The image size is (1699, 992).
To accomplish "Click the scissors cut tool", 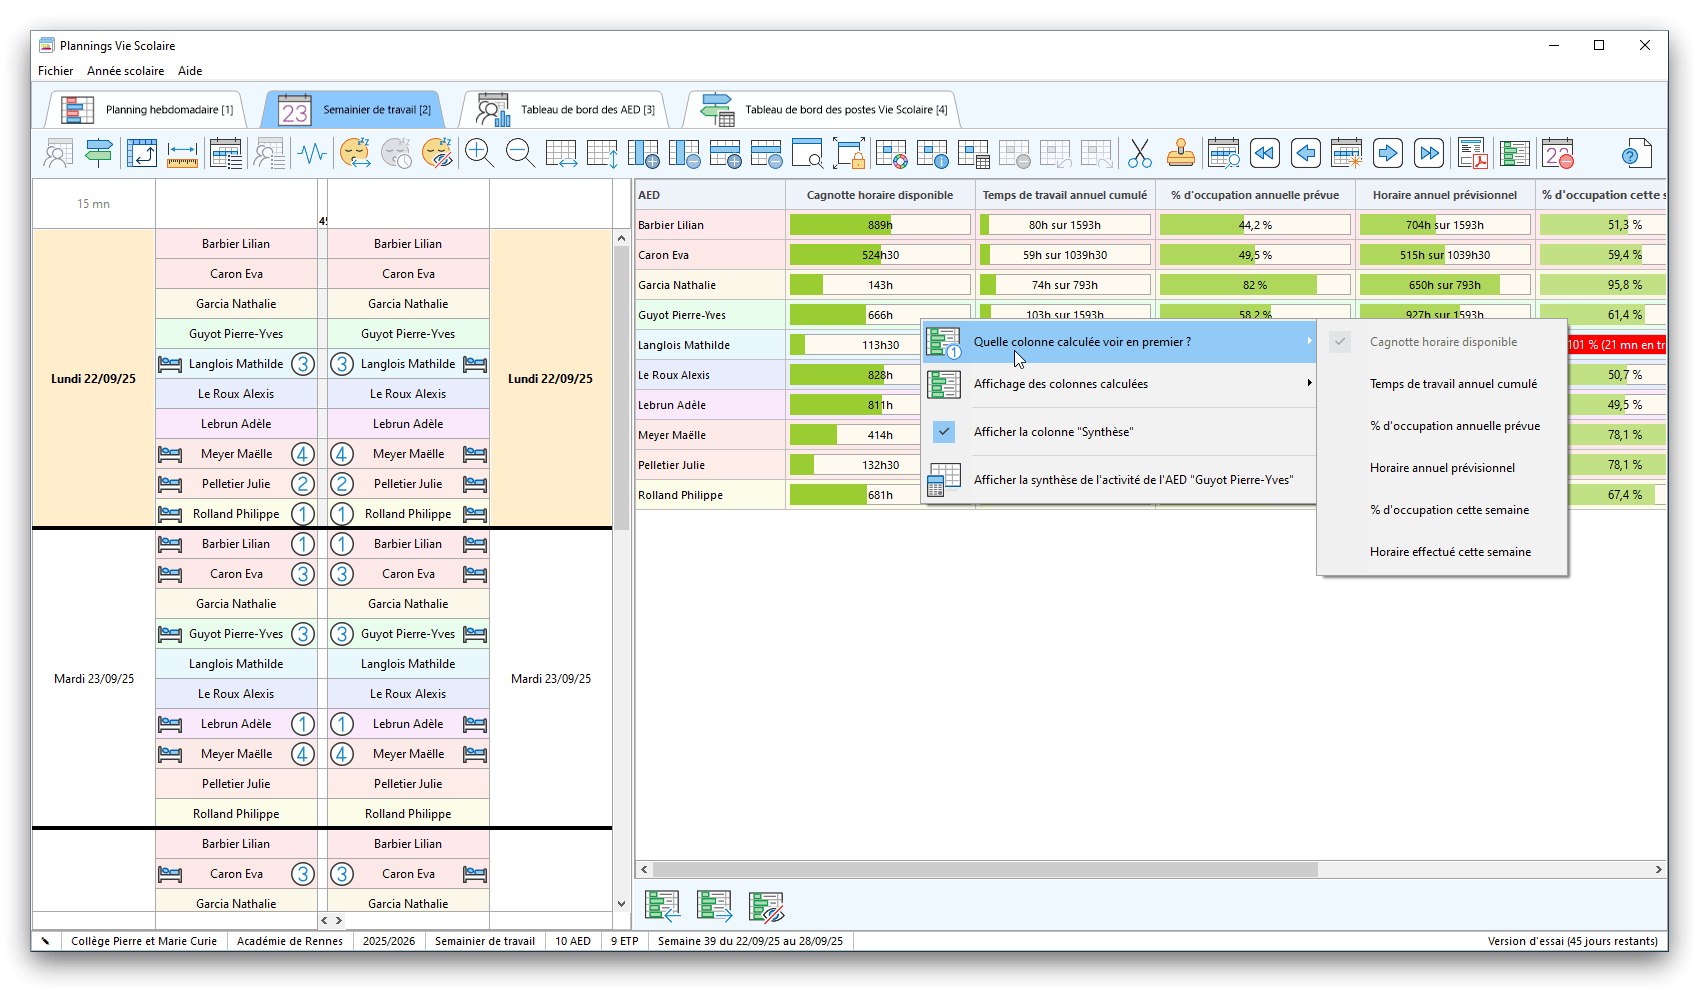I will click(x=1139, y=154).
